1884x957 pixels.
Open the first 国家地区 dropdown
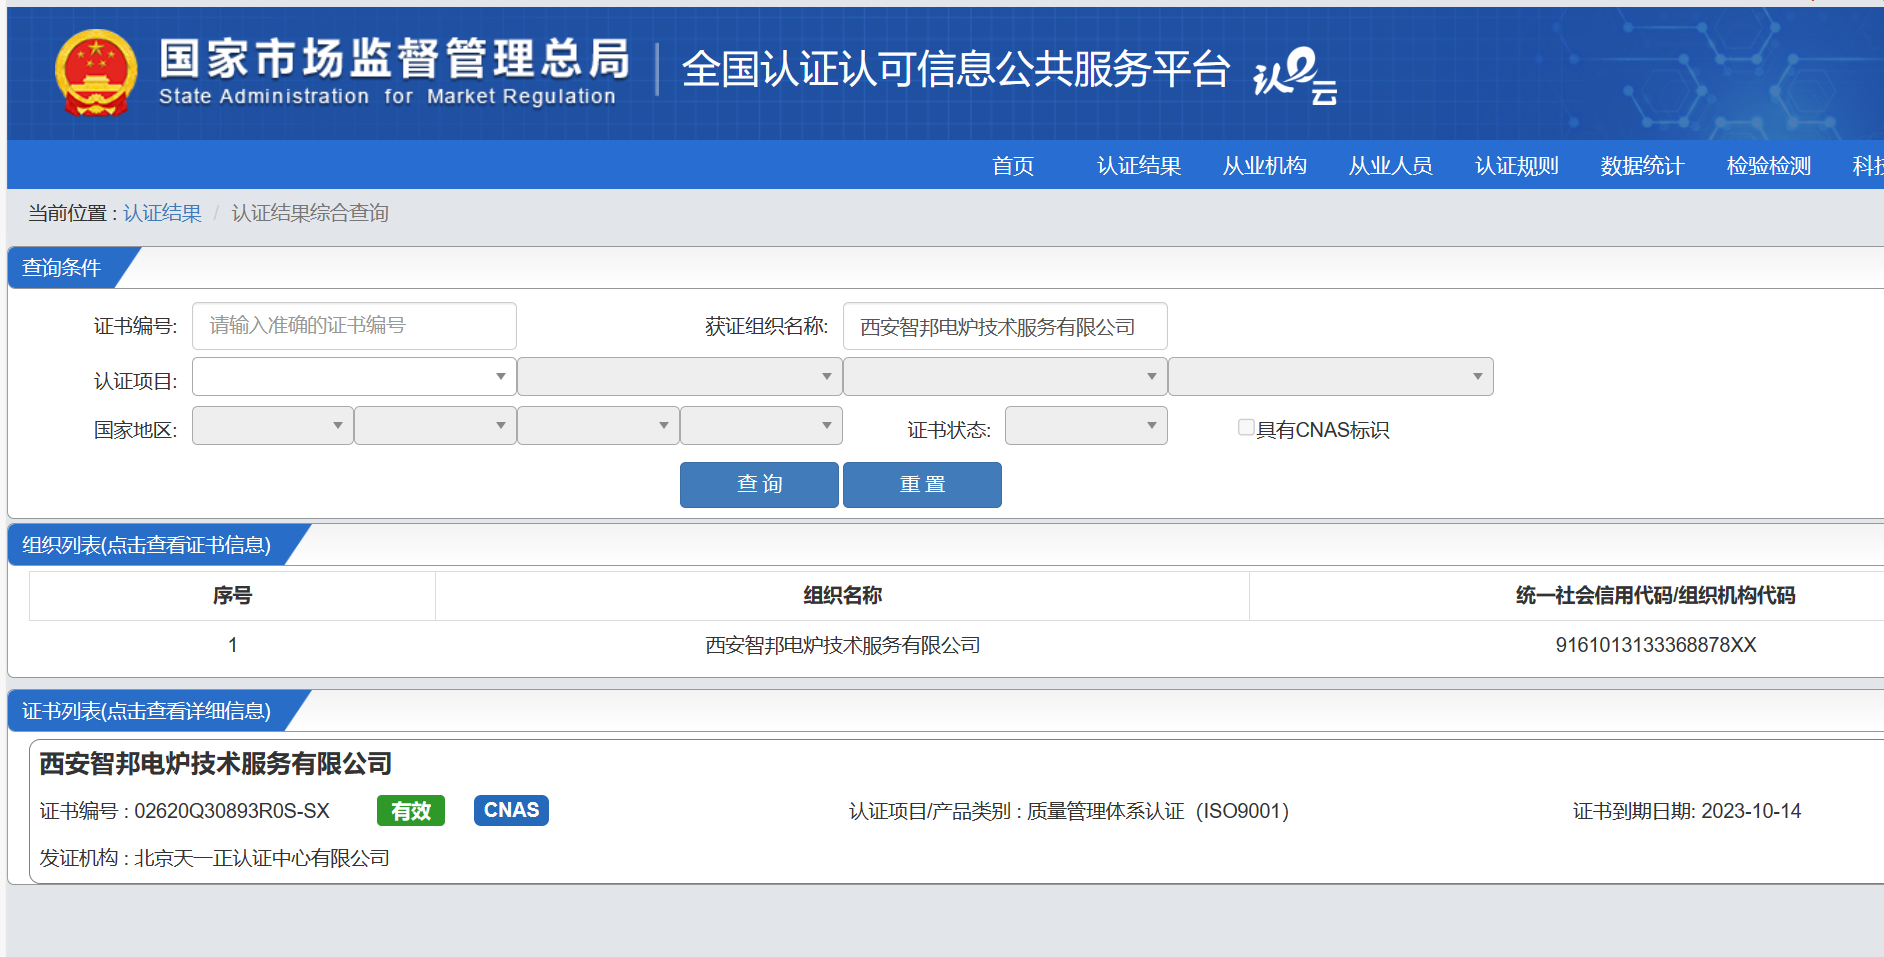[272, 426]
